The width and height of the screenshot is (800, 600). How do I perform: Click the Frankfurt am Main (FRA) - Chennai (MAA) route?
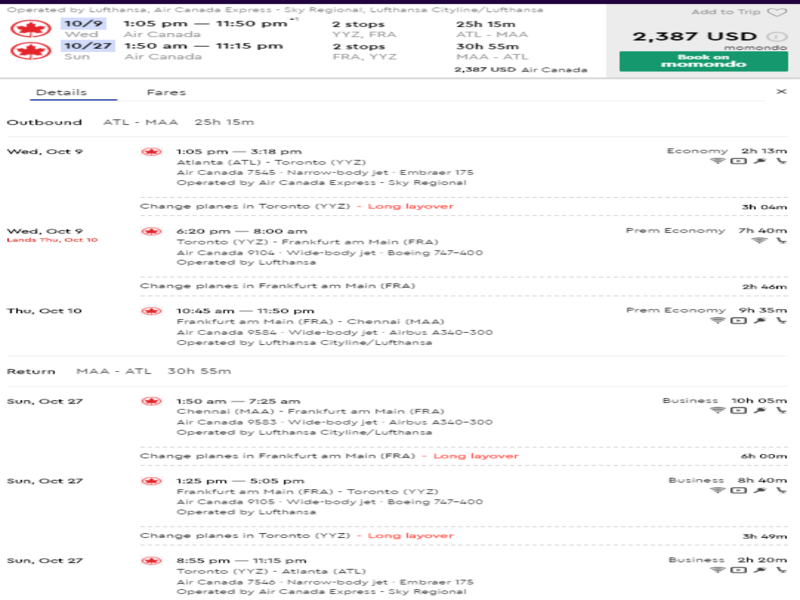(x=311, y=321)
